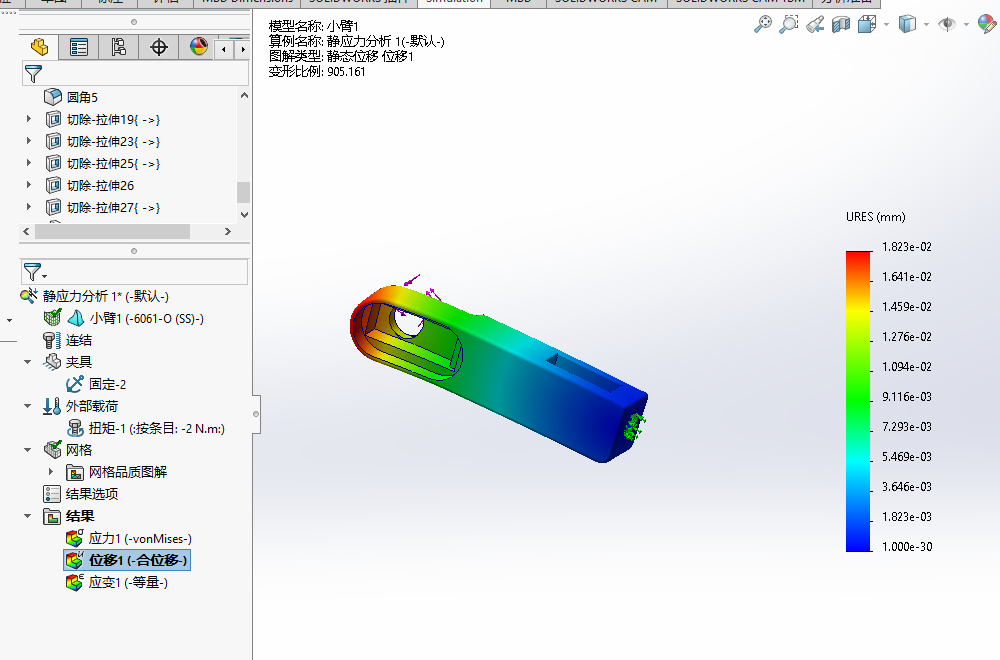Click feature tree vertical scroll up arrow
Viewport: 1000px width, 660px height.
click(x=244, y=96)
